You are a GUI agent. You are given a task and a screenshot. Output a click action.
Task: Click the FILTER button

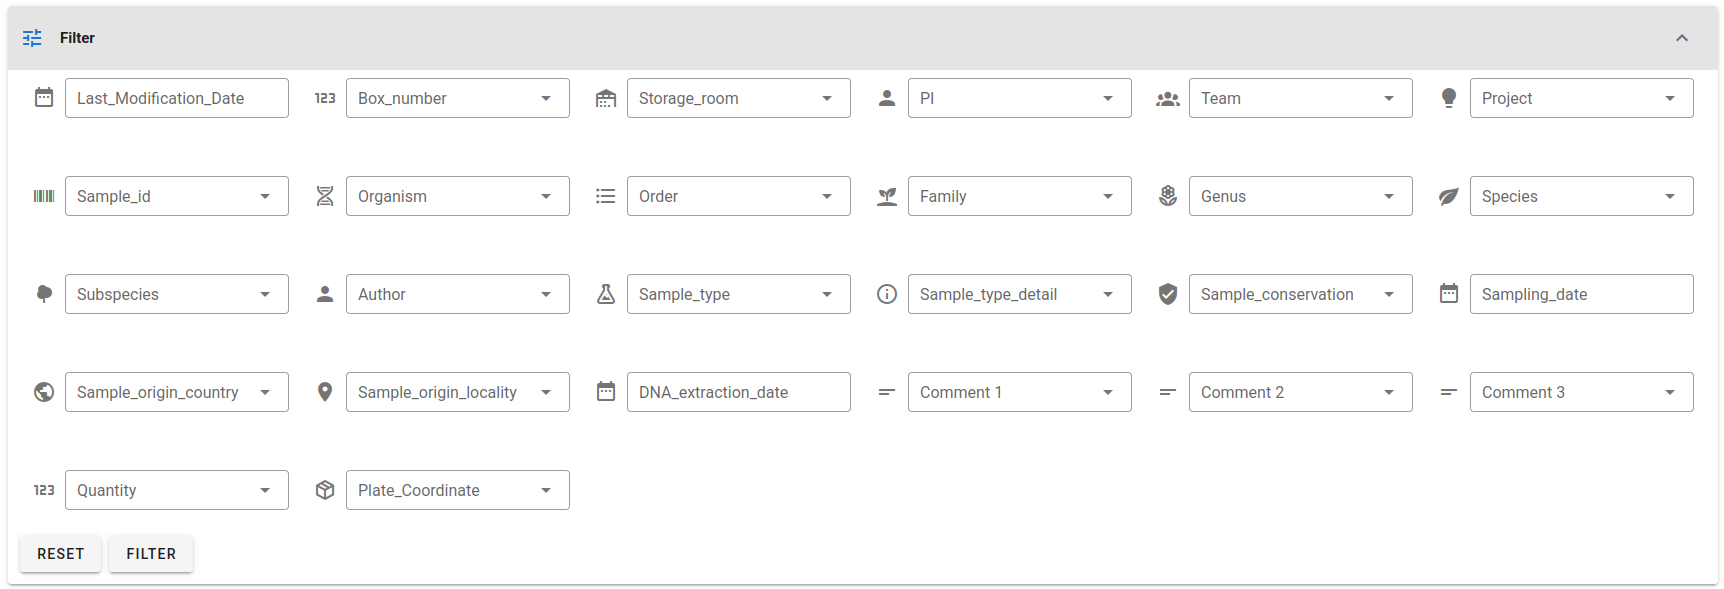pos(151,554)
